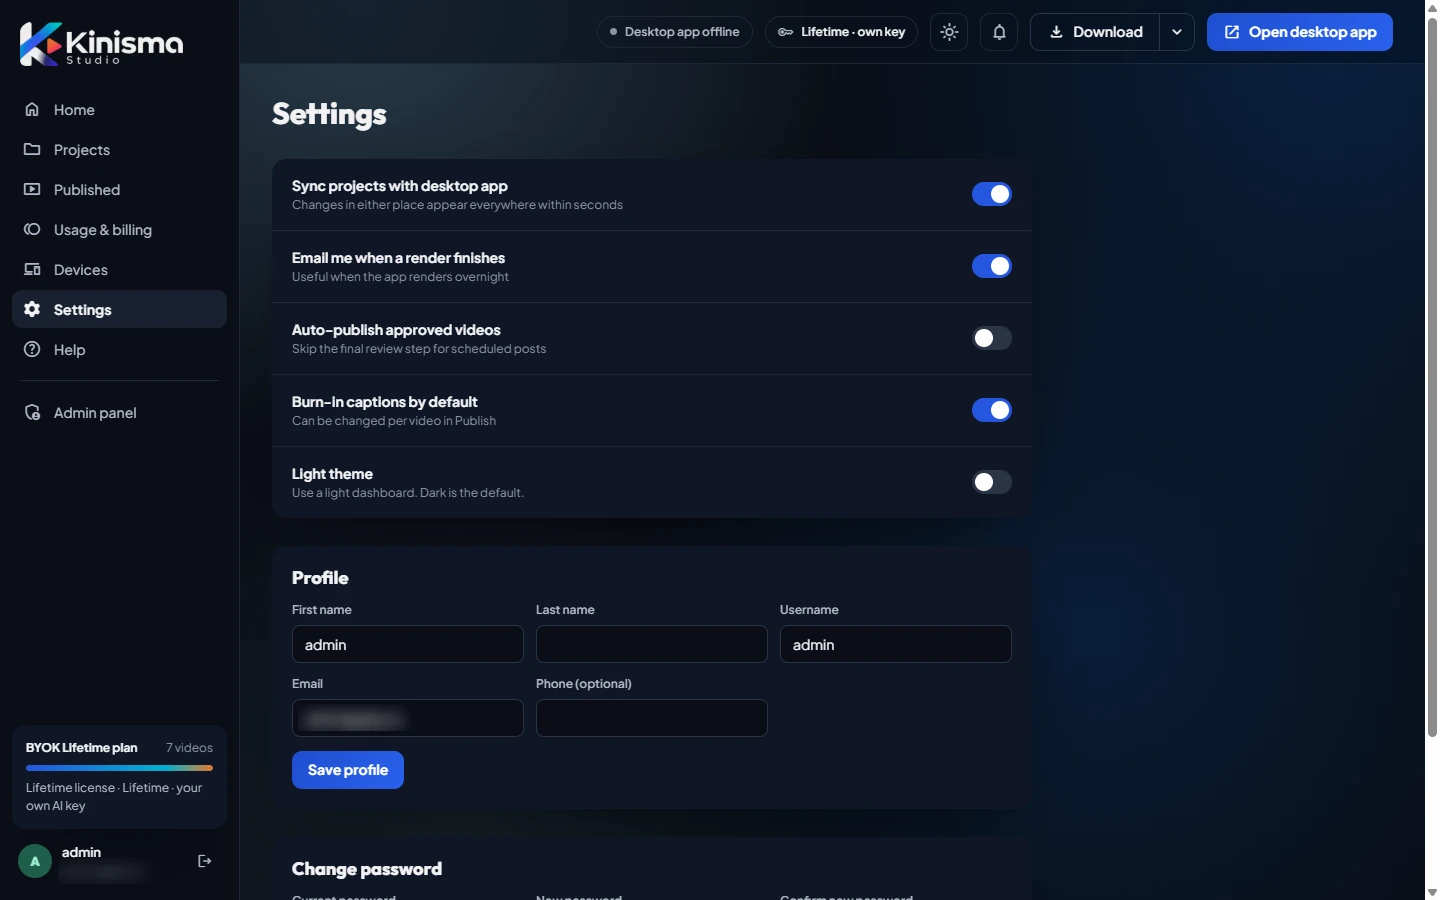Enable Auto-publish approved videos

click(x=992, y=338)
